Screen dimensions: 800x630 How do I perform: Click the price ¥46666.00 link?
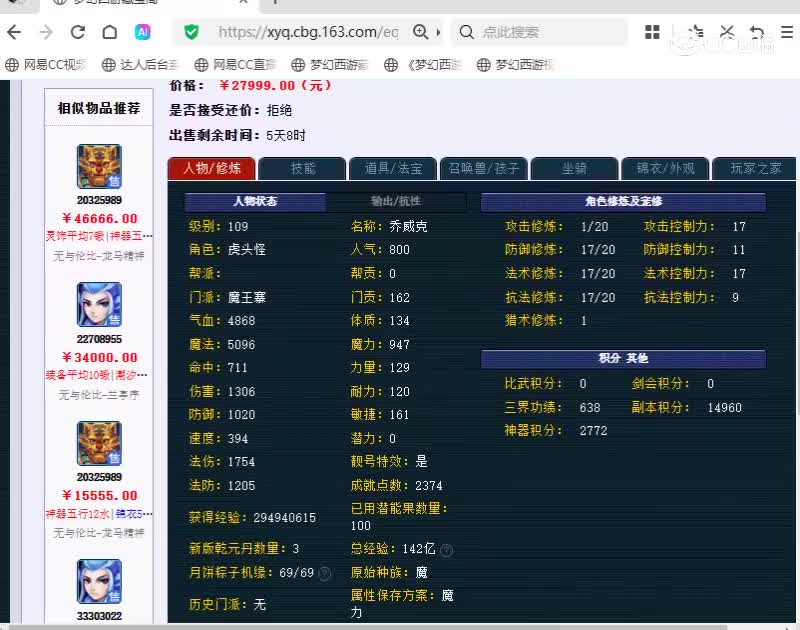99,219
